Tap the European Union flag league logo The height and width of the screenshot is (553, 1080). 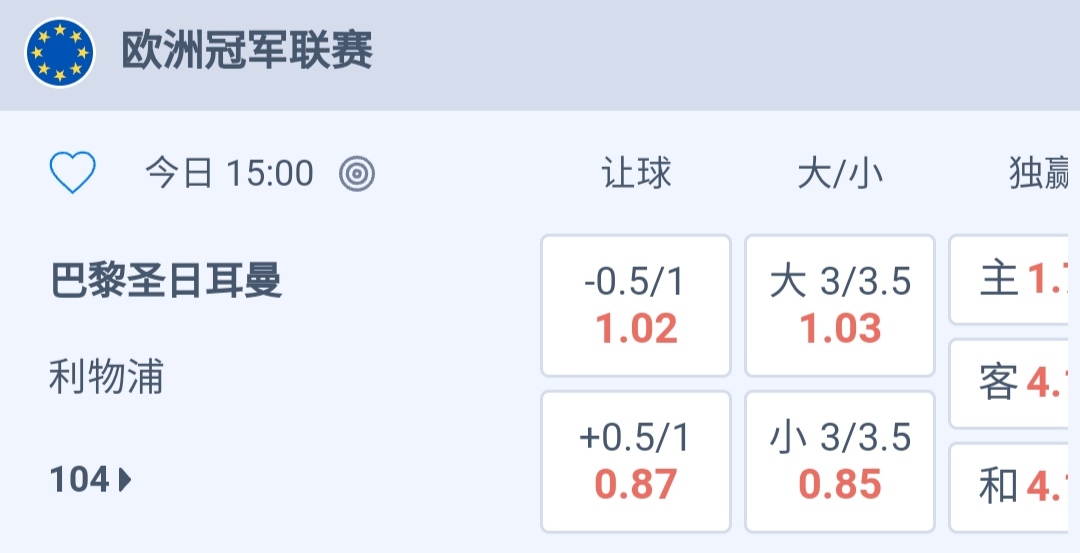click(x=60, y=53)
